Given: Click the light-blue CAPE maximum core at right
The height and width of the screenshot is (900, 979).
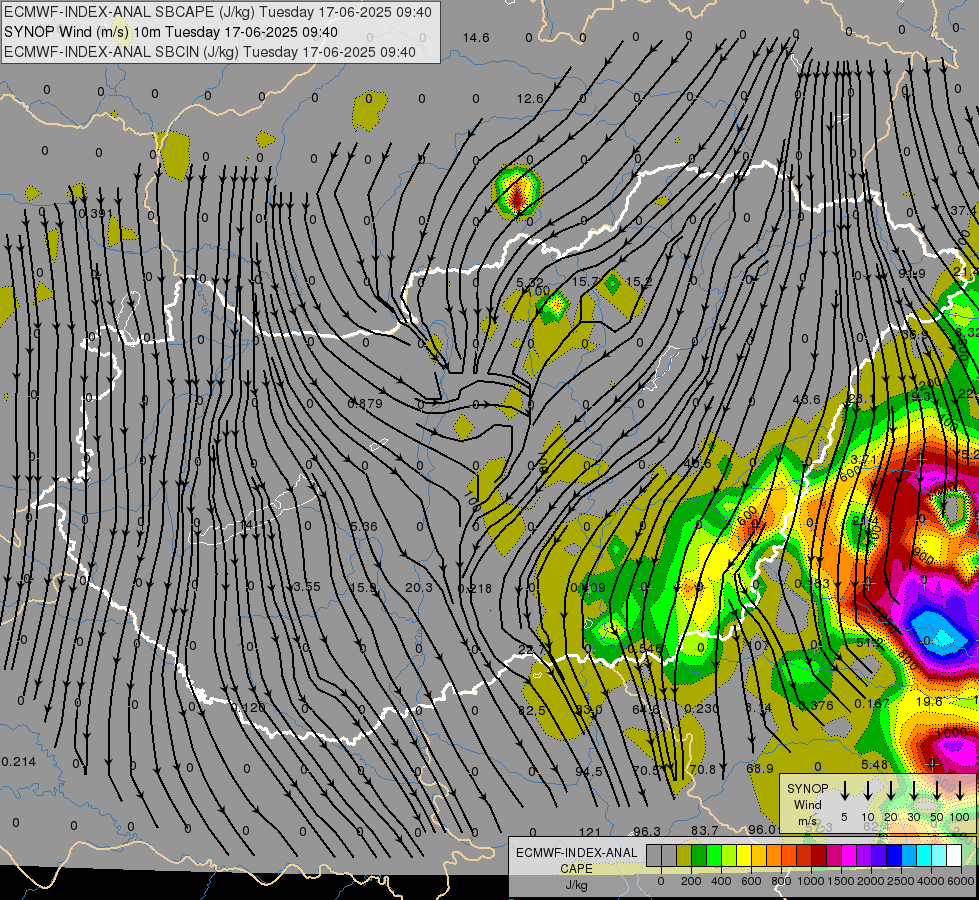Looking at the screenshot, I should (x=942, y=635).
